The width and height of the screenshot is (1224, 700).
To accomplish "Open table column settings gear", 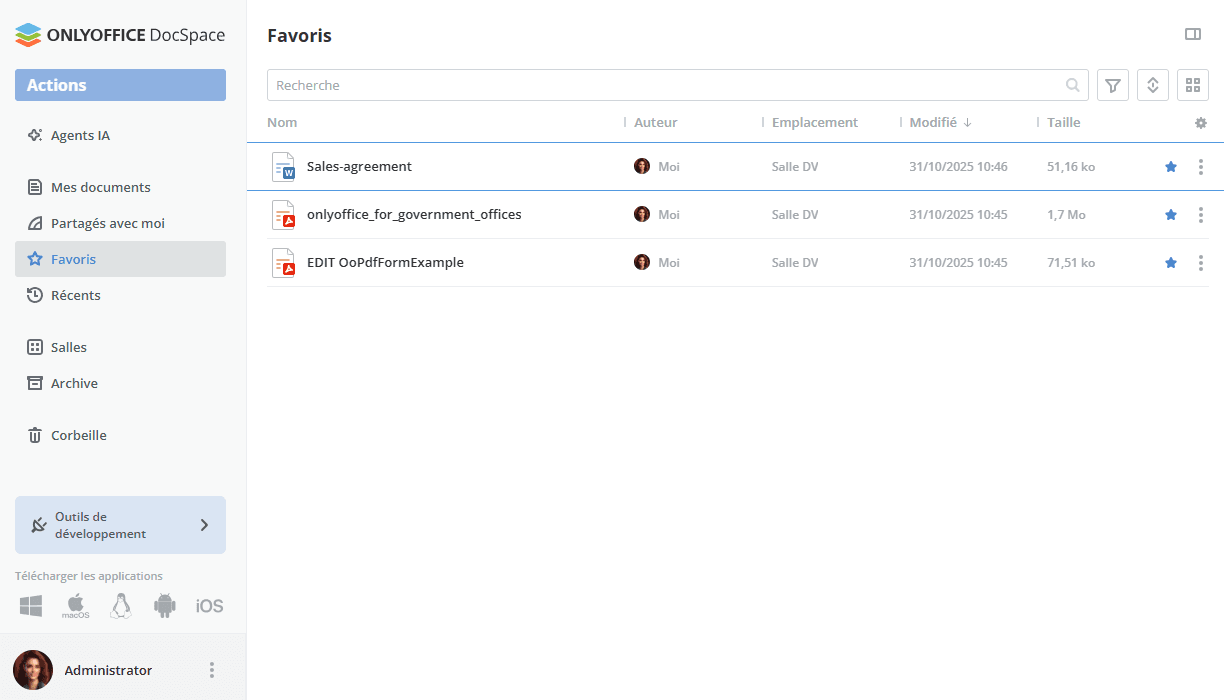I will coord(1201,123).
